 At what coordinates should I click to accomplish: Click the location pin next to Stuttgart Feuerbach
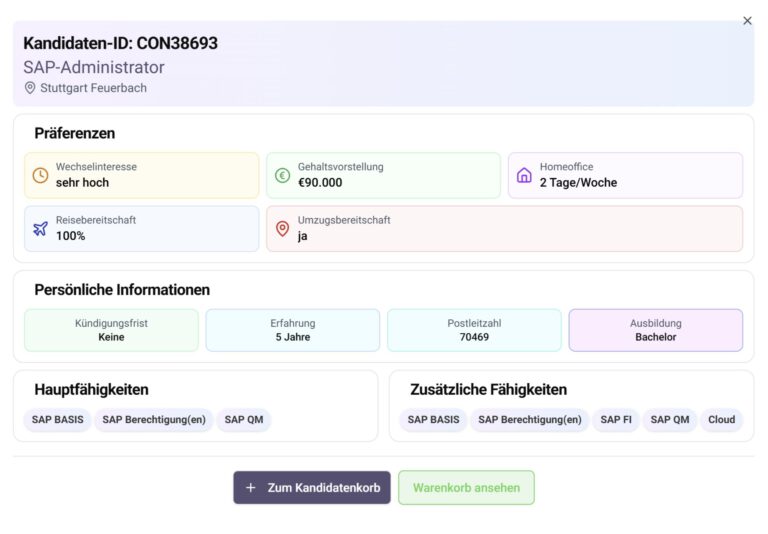[30, 88]
